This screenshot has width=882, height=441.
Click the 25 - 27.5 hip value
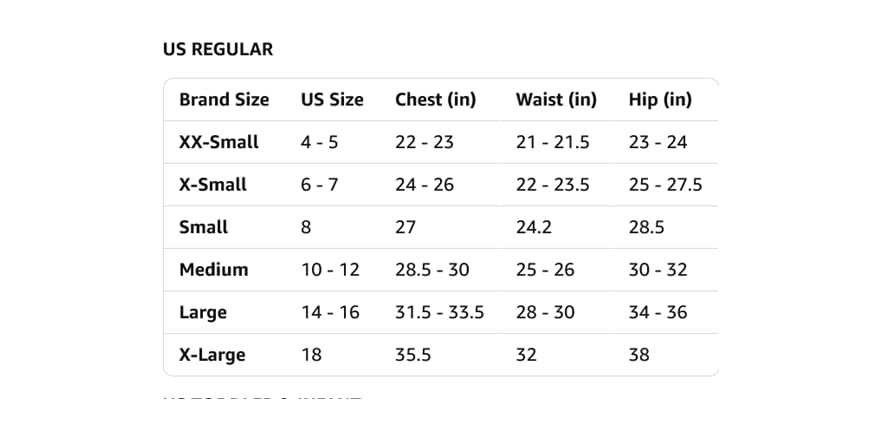coord(665,184)
